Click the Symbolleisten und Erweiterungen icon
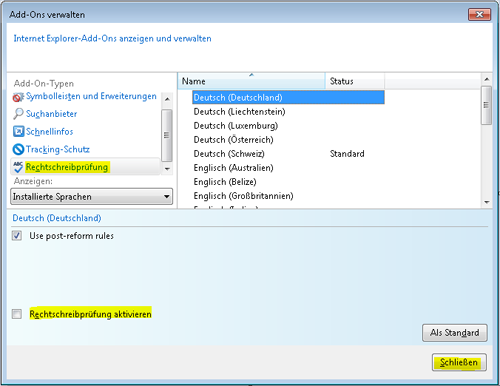This screenshot has height=386, width=500. pyautogui.click(x=18, y=97)
